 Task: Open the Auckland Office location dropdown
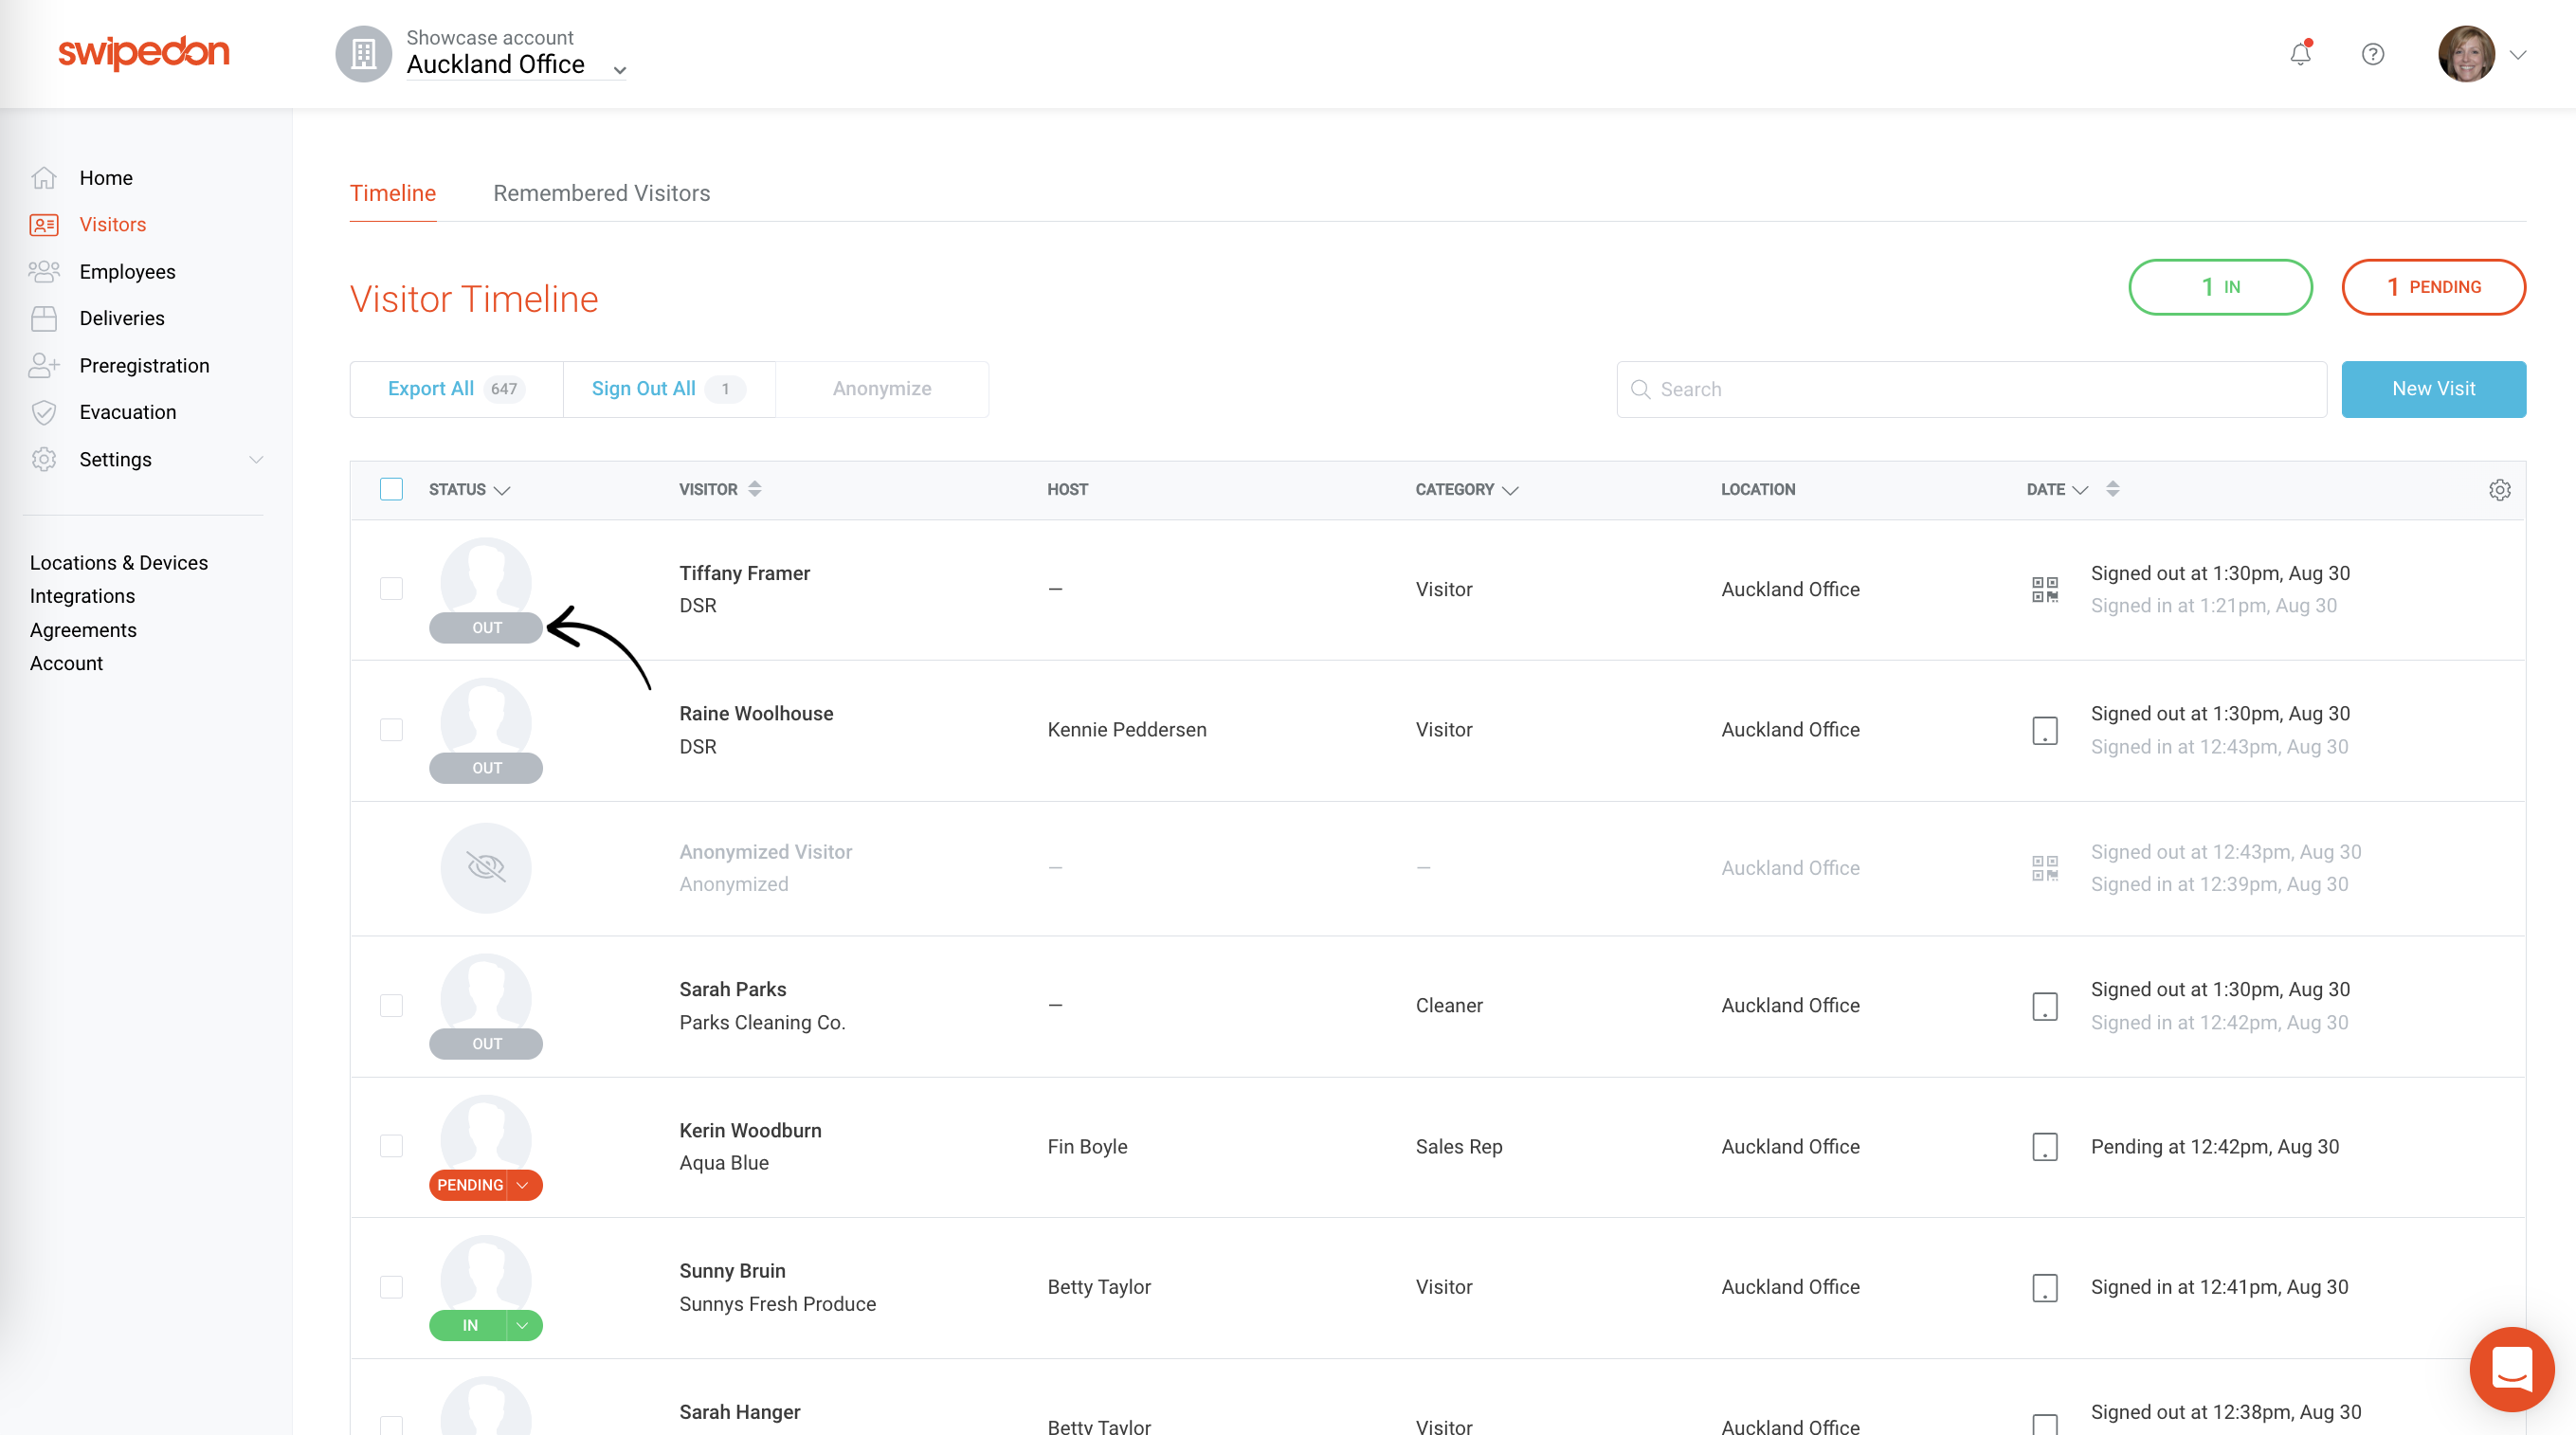pyautogui.click(x=516, y=65)
